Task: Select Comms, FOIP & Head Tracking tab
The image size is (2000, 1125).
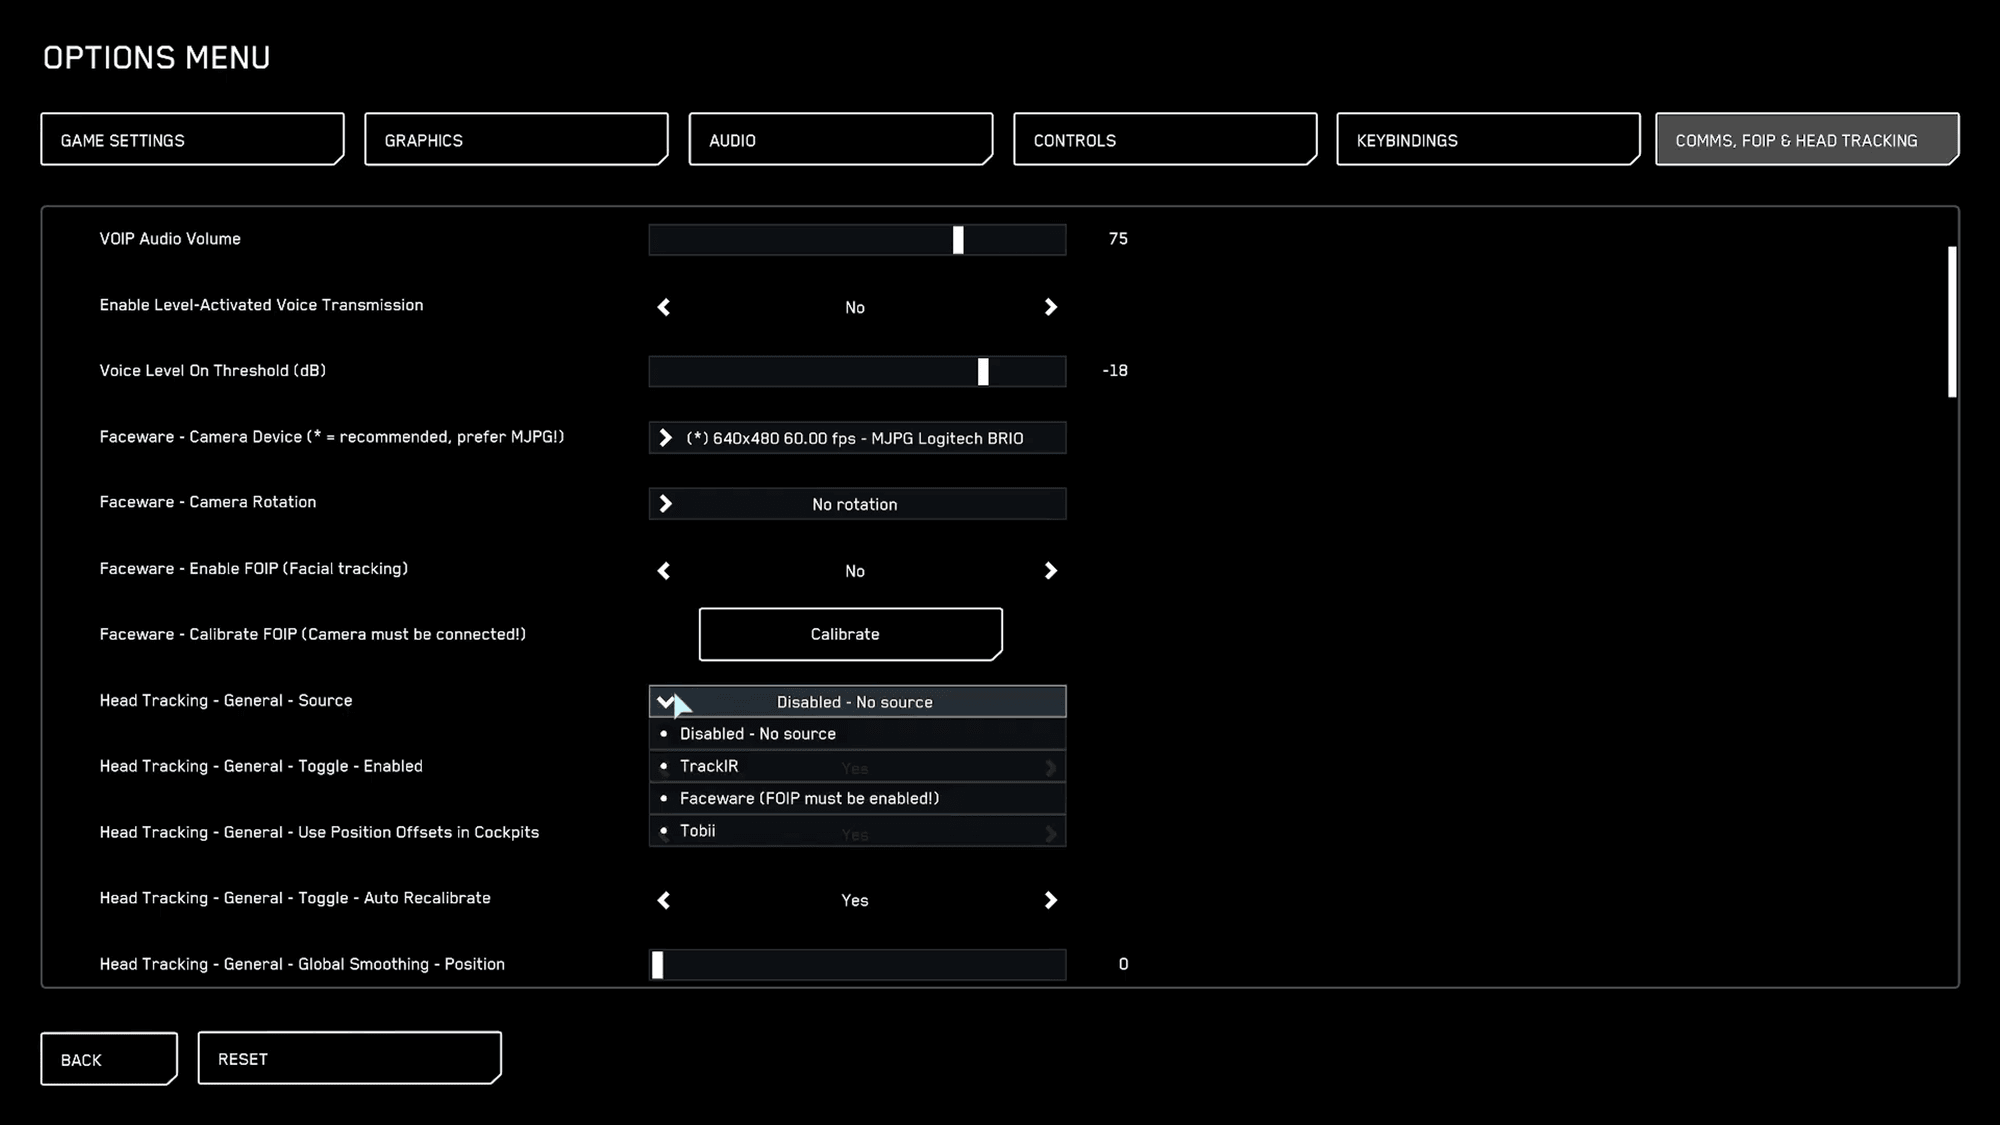Action: (1807, 139)
